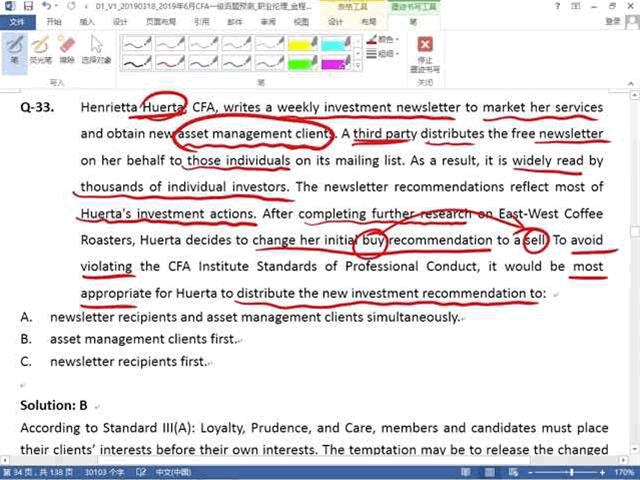Screen dimensions: 640x480
Task: Click the zoom in plus button
Action: pyautogui.click(x=602, y=473)
